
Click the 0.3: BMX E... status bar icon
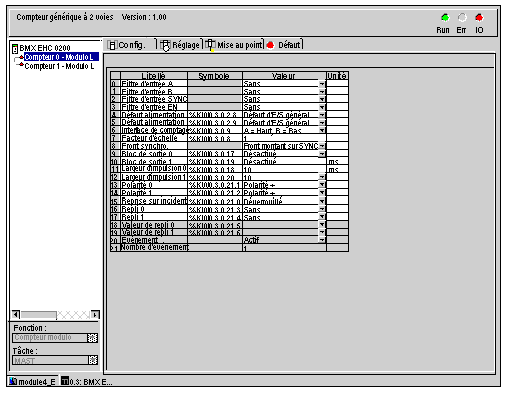tap(65, 381)
